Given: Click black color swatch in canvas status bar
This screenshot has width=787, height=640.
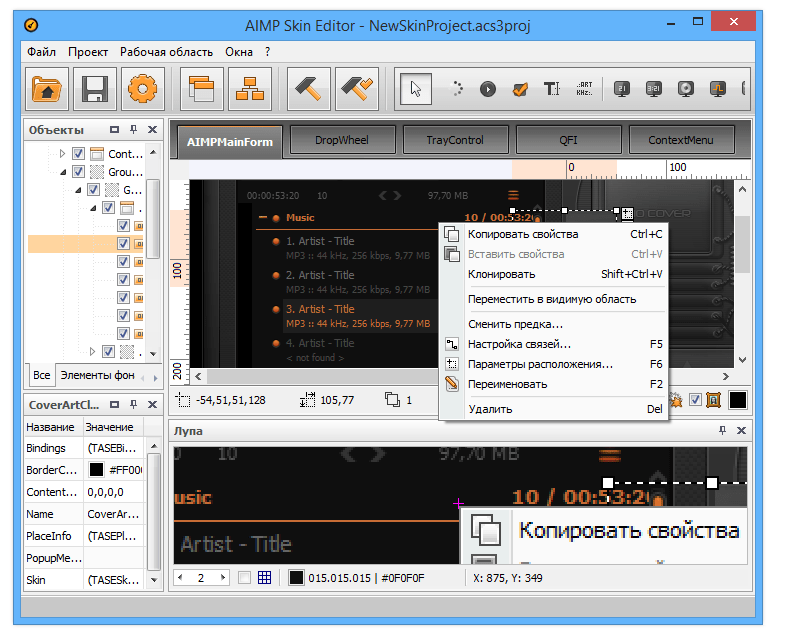Looking at the screenshot, I should tap(737, 400).
